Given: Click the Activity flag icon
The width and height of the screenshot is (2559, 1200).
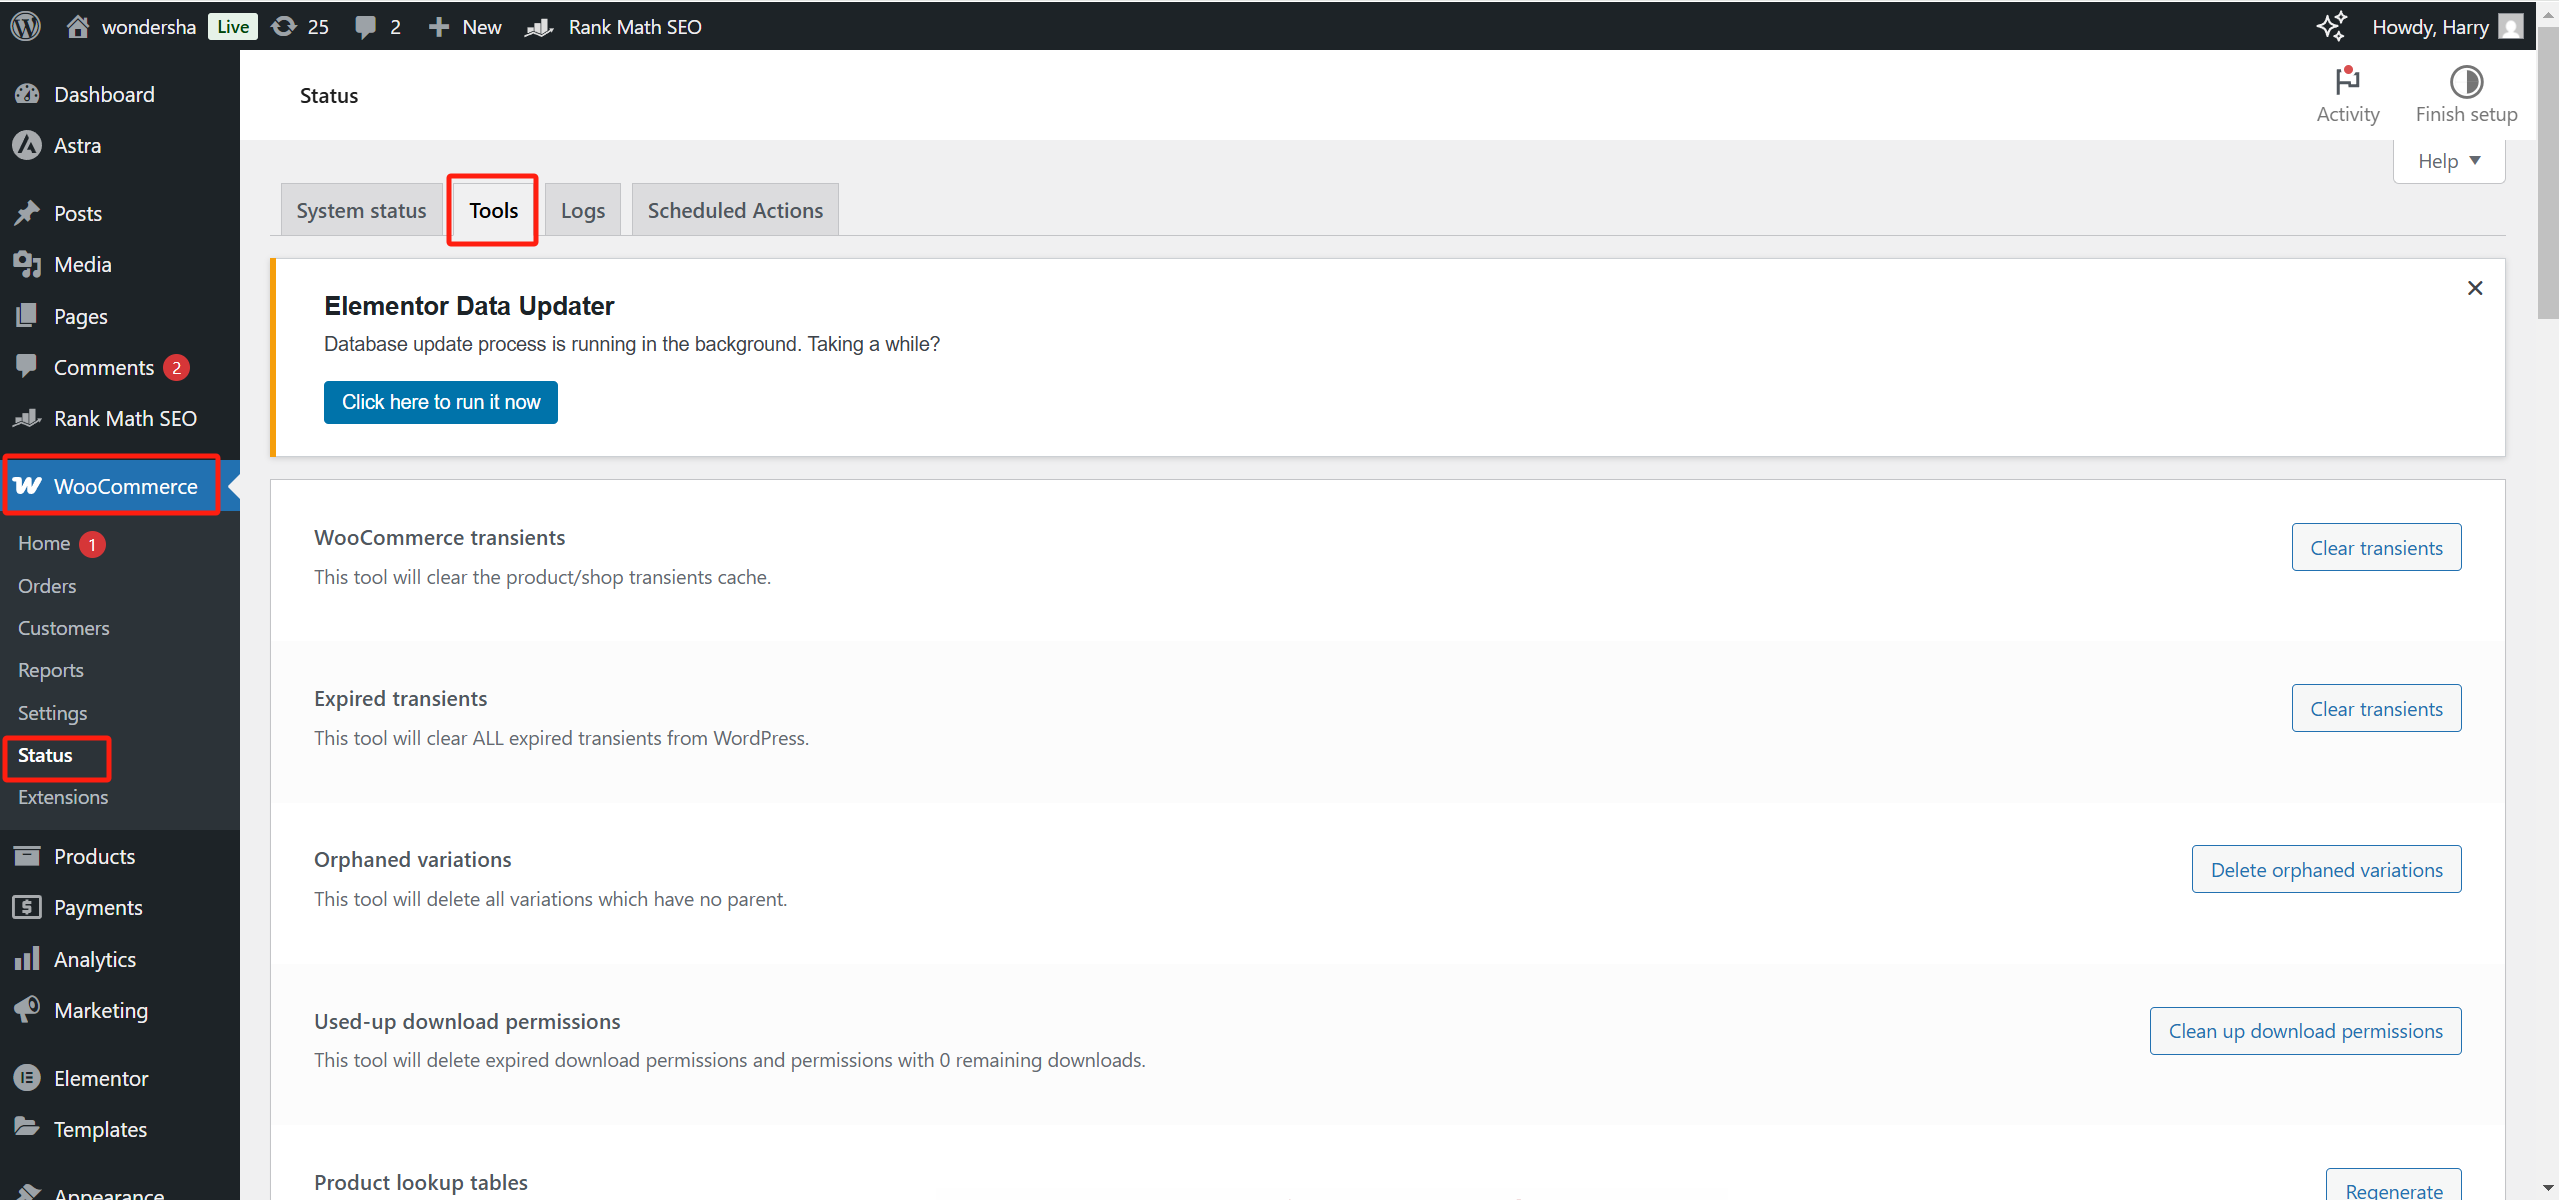Looking at the screenshot, I should [x=2346, y=82].
